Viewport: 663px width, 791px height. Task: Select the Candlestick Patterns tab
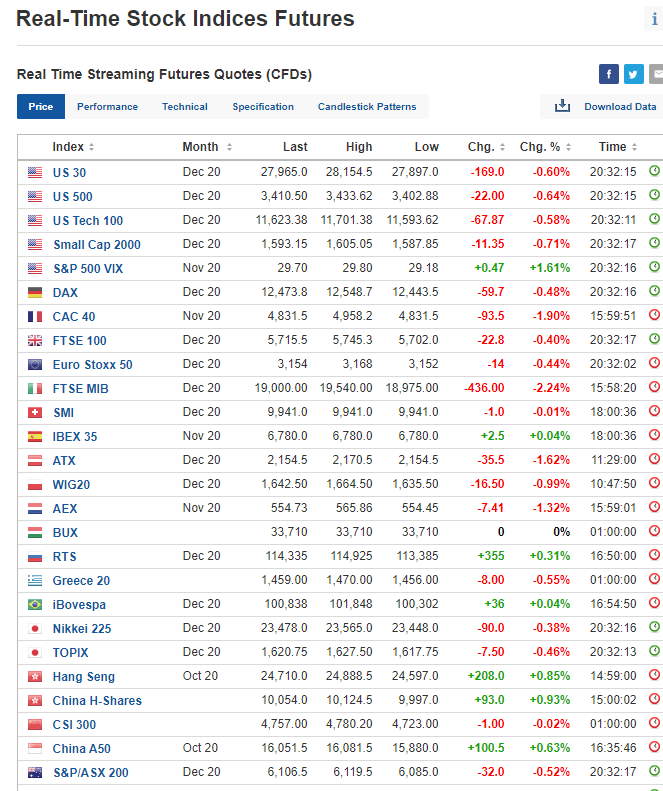pyautogui.click(x=367, y=107)
